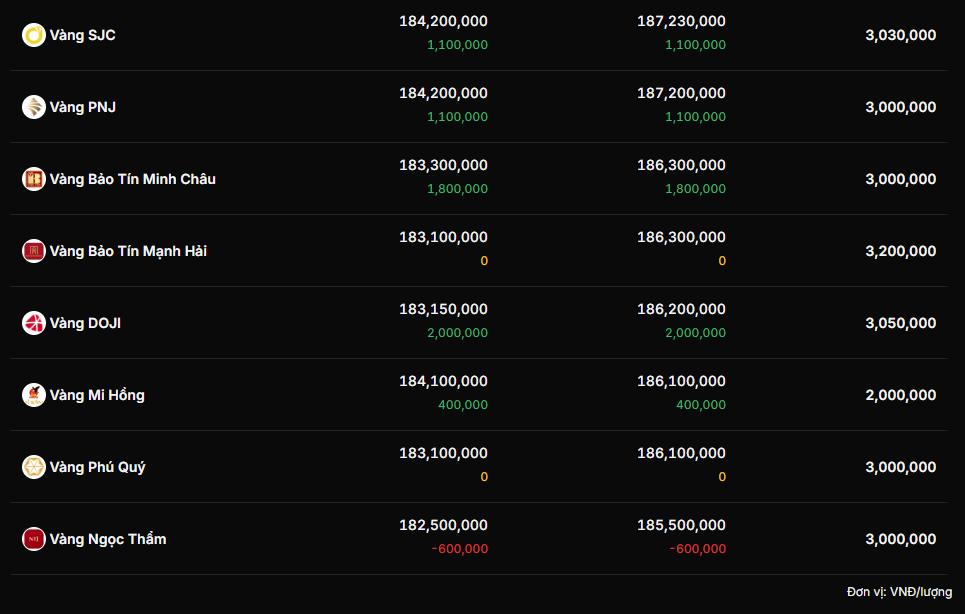Image resolution: width=965 pixels, height=614 pixels.
Task: Click the Vàng PNJ brand logo icon
Action: pos(34,107)
